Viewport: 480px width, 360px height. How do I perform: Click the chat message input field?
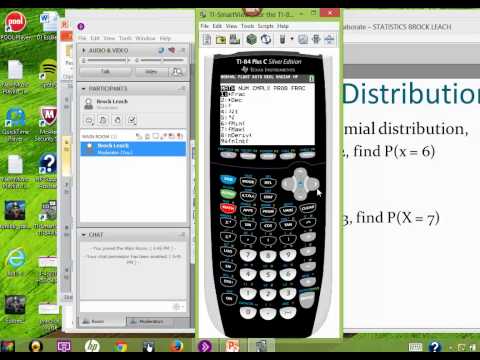coord(127,307)
